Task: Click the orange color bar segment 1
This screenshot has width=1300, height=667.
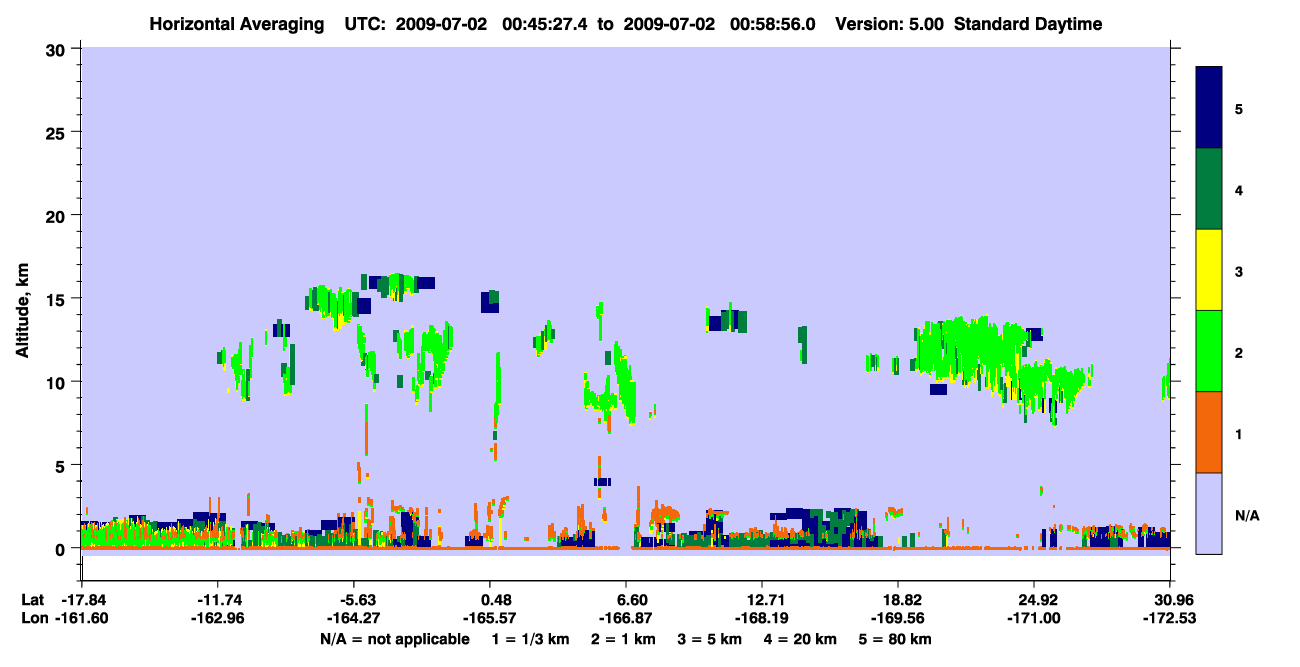Action: (x=1209, y=432)
